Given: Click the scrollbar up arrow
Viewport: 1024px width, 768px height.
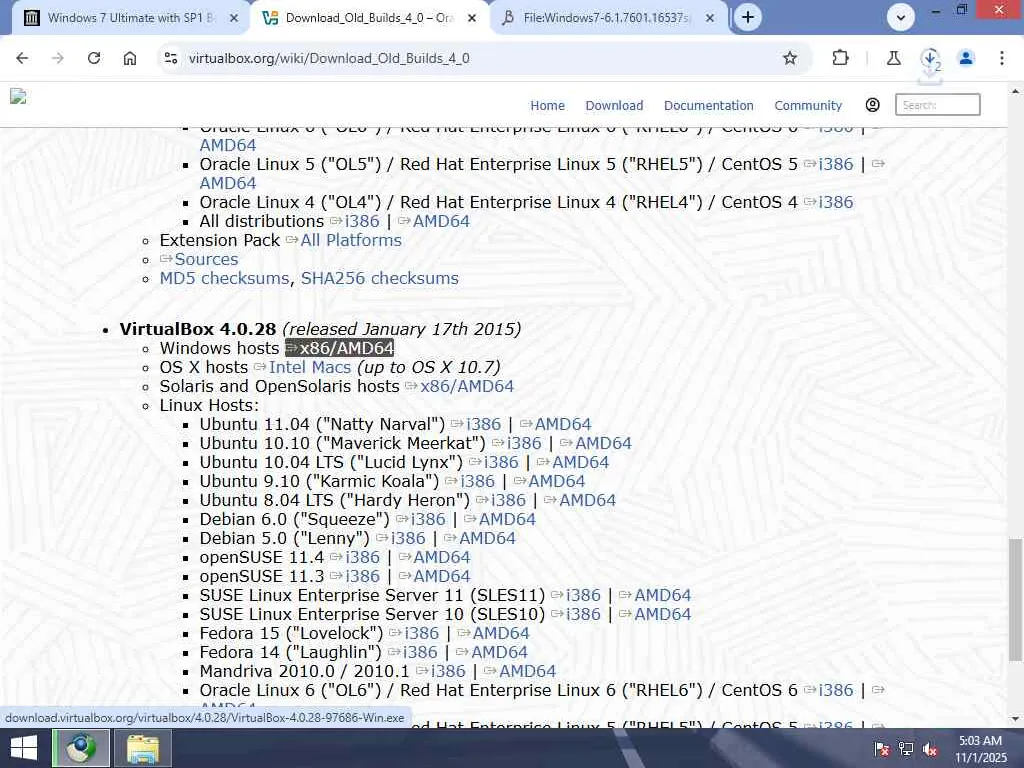Looking at the screenshot, I should tap(1015, 92).
